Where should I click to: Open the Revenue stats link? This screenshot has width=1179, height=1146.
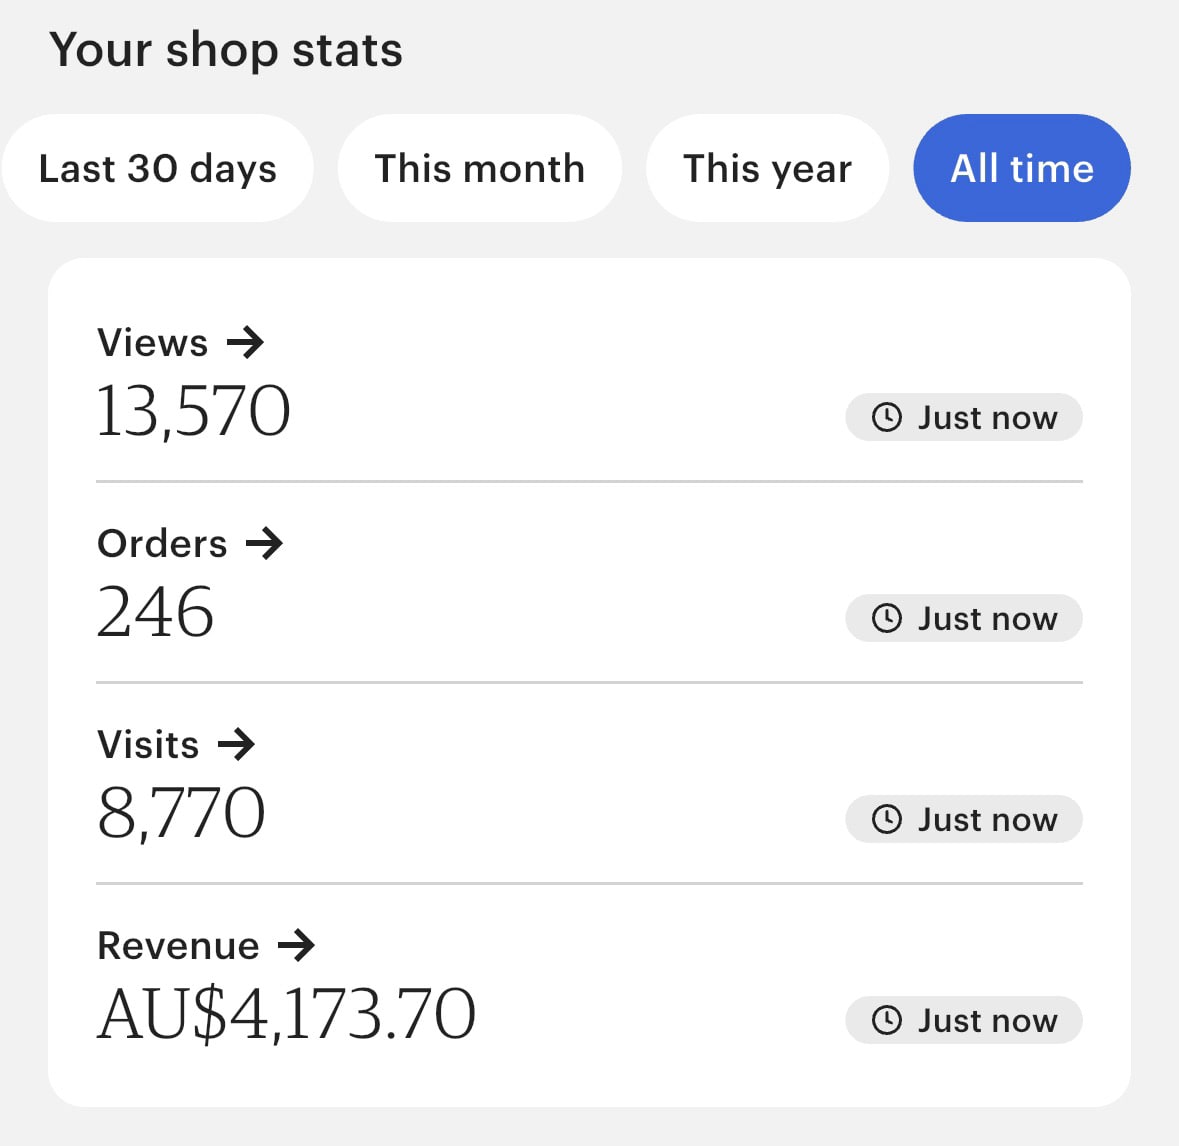tap(179, 946)
